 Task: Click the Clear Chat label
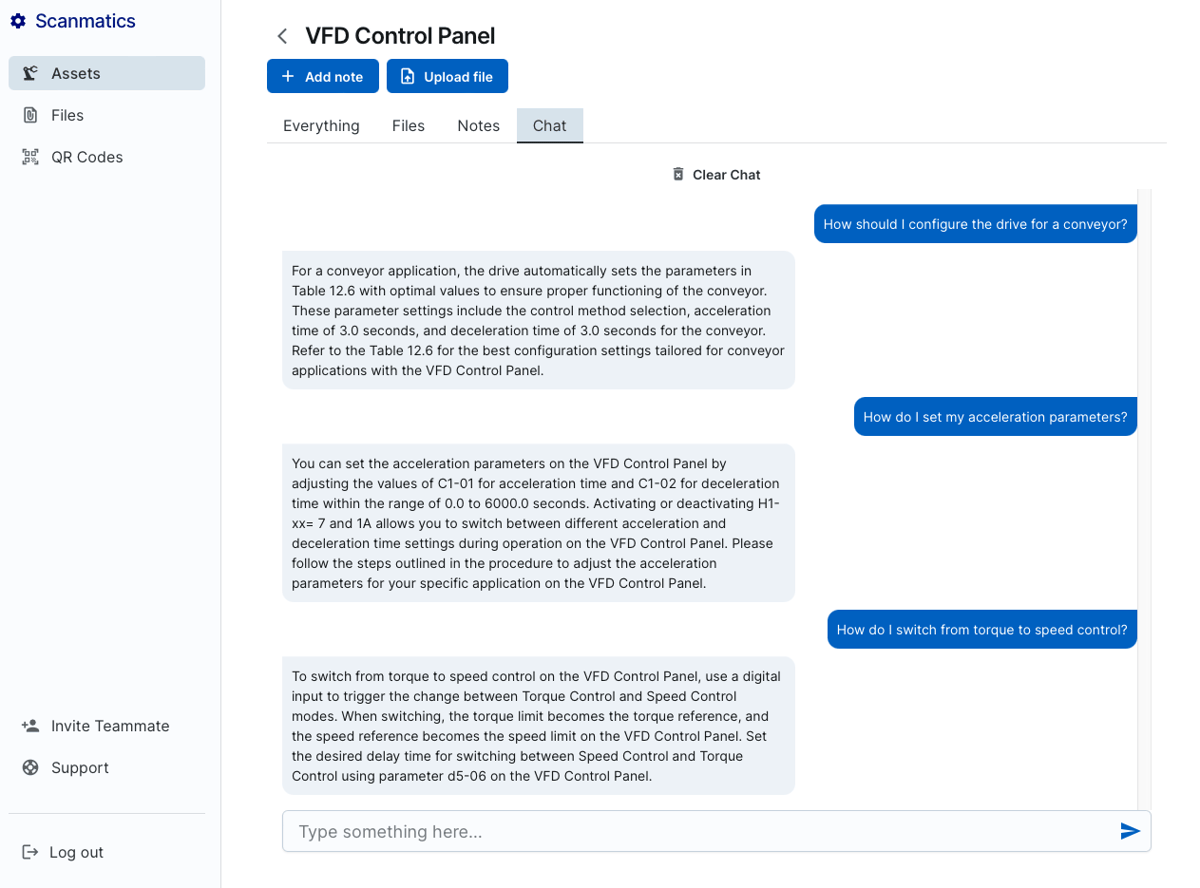tap(726, 174)
